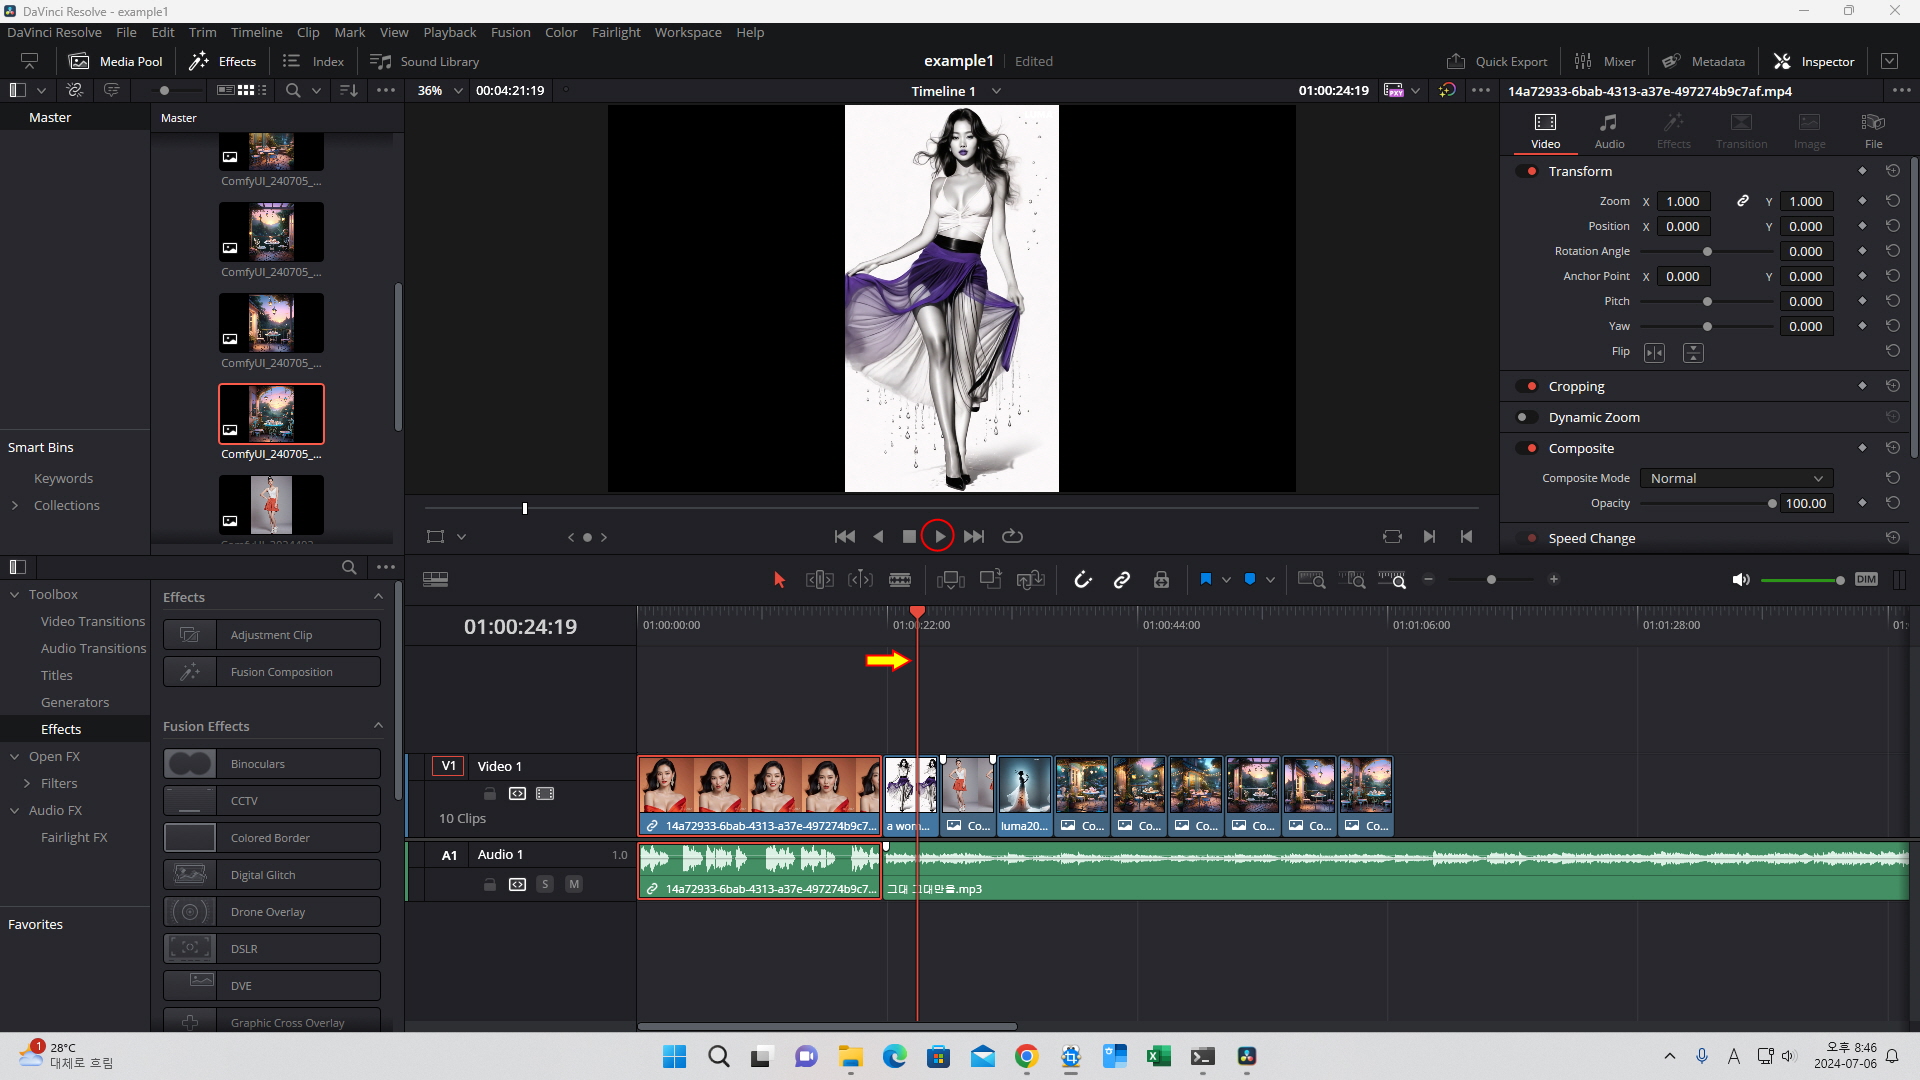Open the Metadata panel

[1703, 62]
